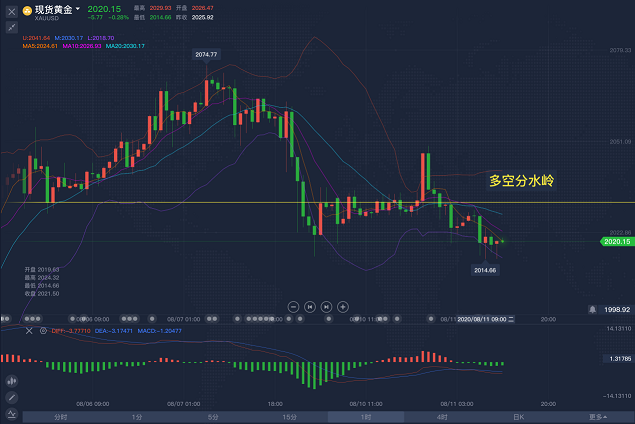Screen dimensions: 635x424
Task: Select the 15分 timeframe tab
Action: click(288, 416)
